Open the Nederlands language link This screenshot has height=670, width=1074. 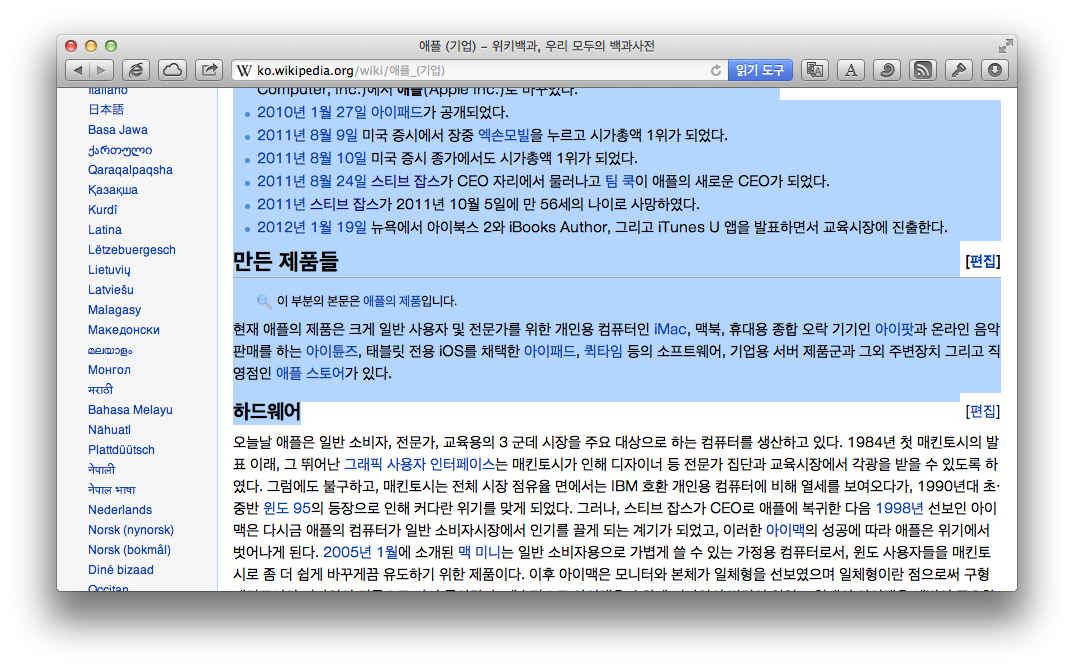[119, 510]
